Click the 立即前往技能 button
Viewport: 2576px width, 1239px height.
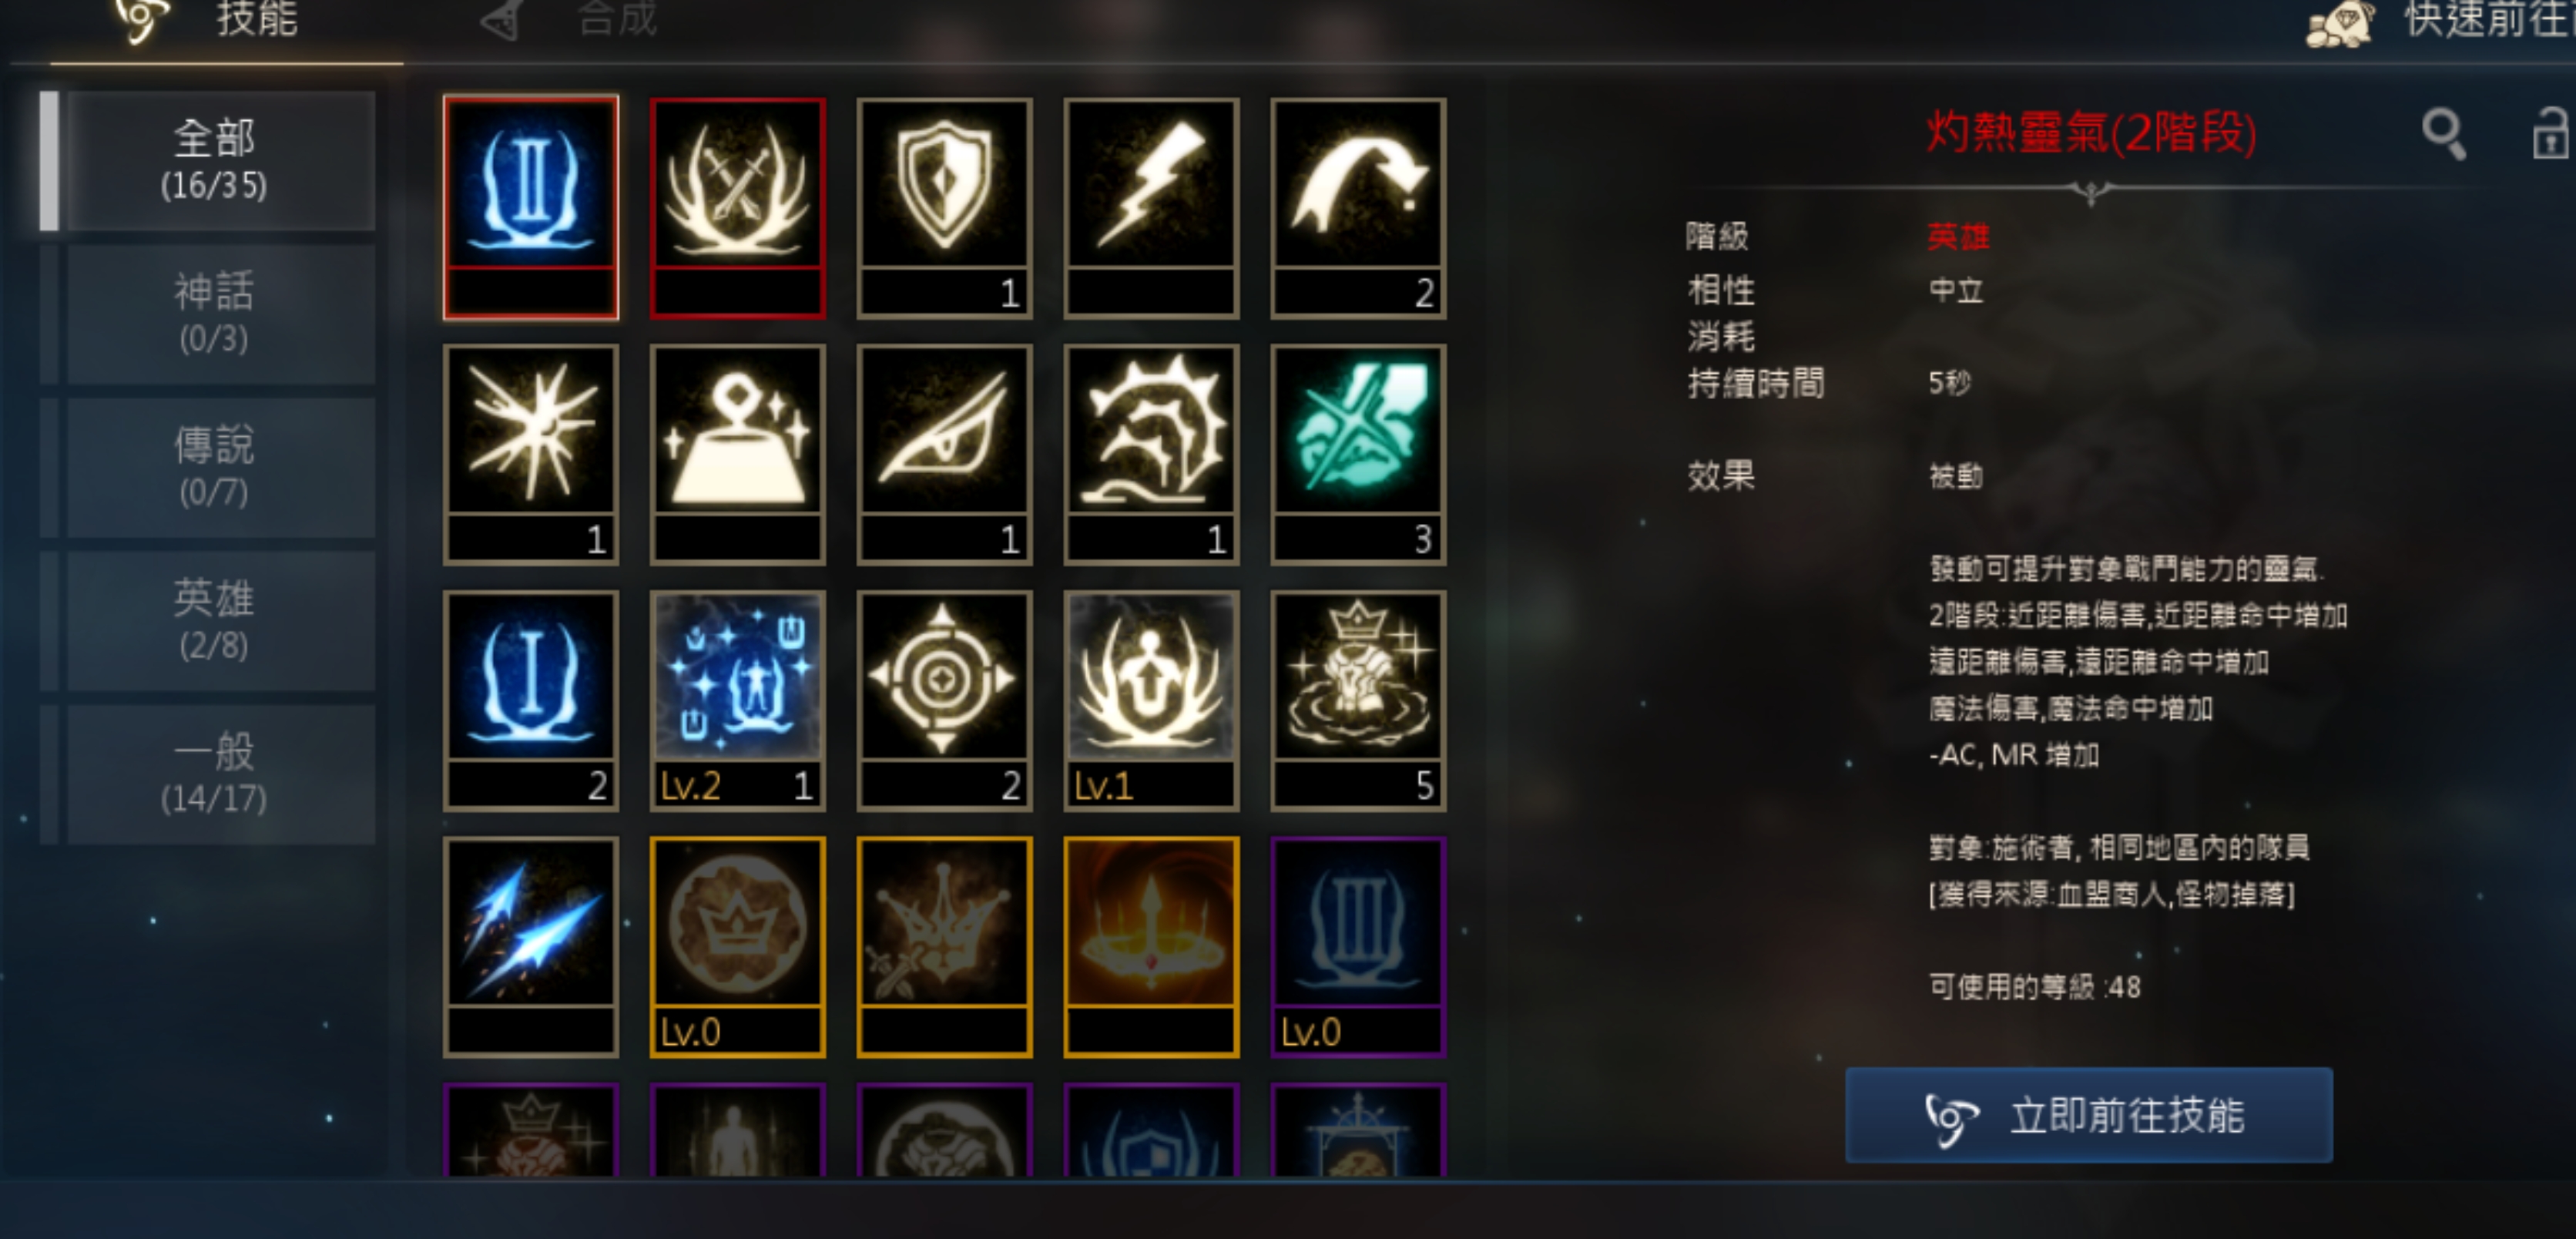click(x=2088, y=1115)
